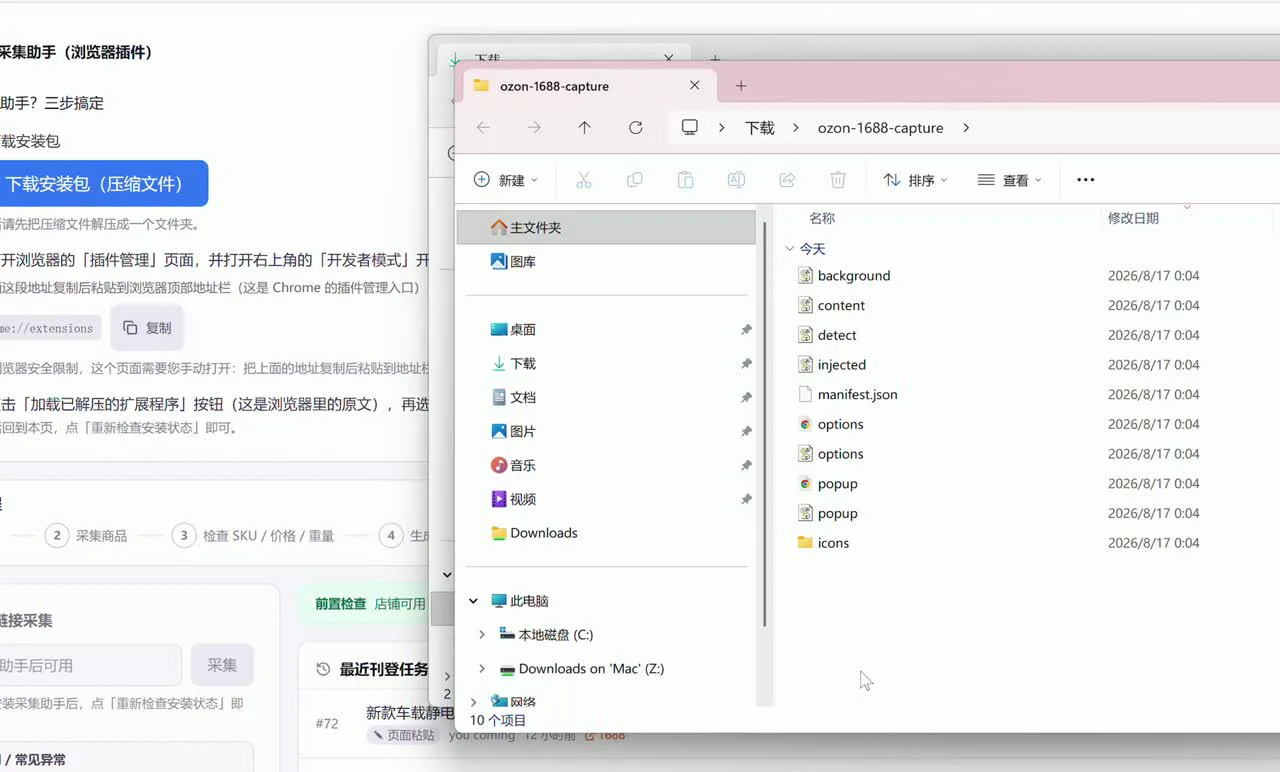Image resolution: width=1280 pixels, height=772 pixels.
Task: Go back in File Explorer navigation
Action: [x=484, y=128]
